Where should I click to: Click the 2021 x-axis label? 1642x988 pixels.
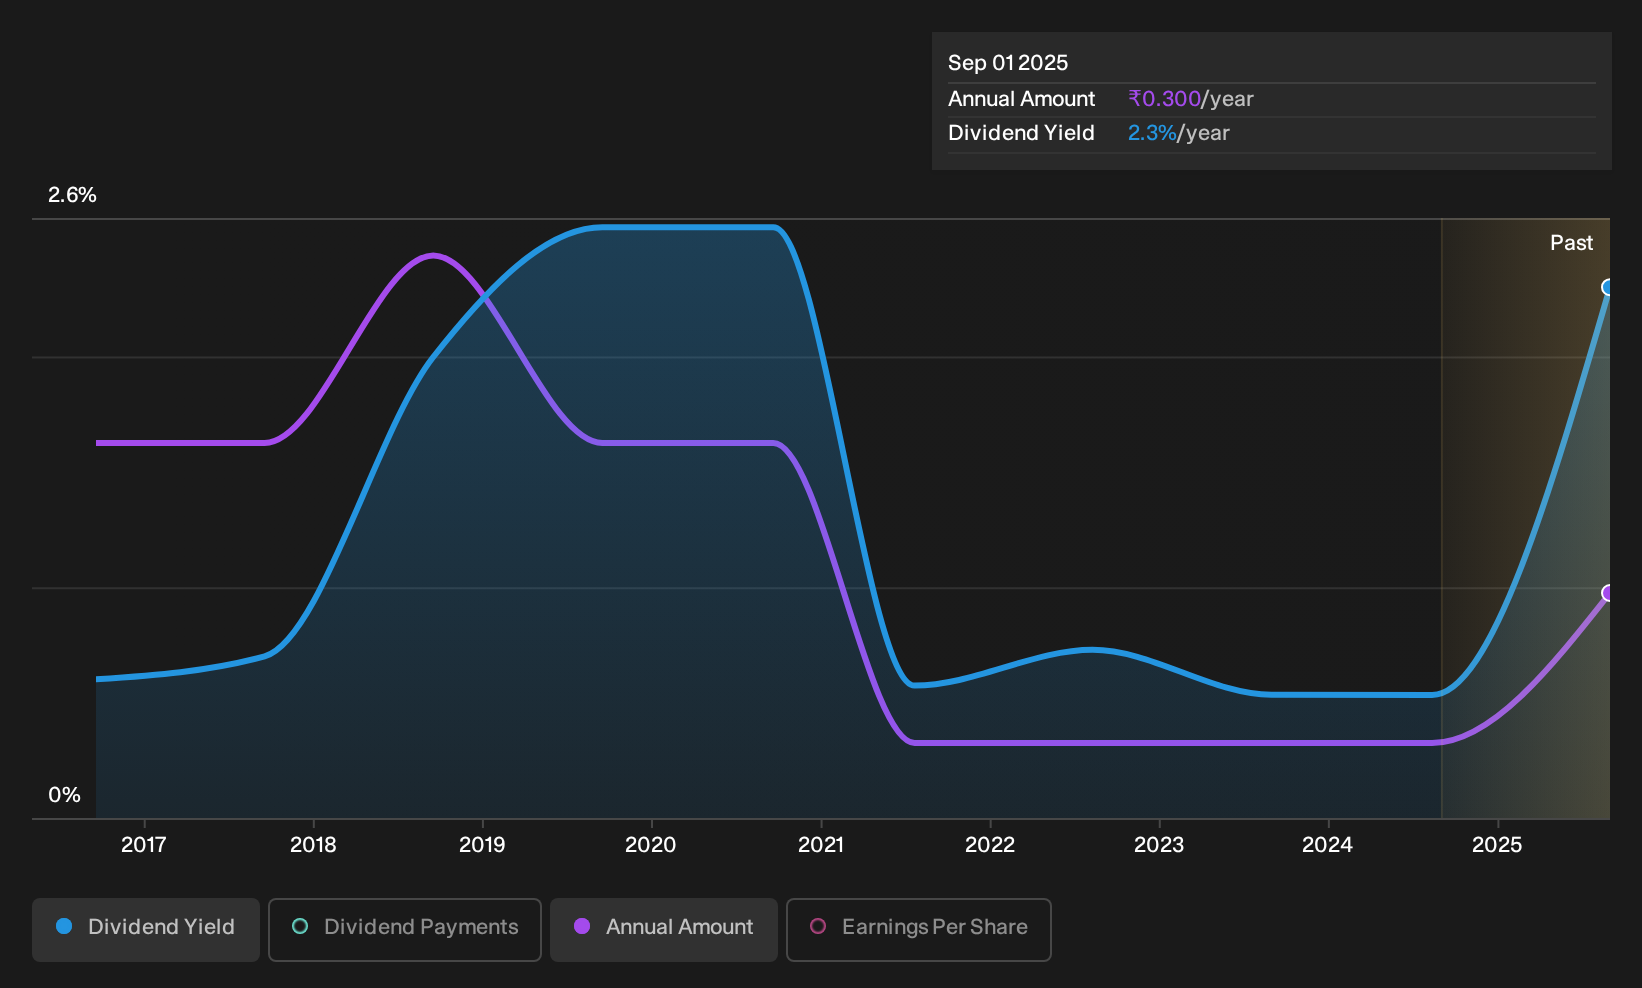pos(821,845)
